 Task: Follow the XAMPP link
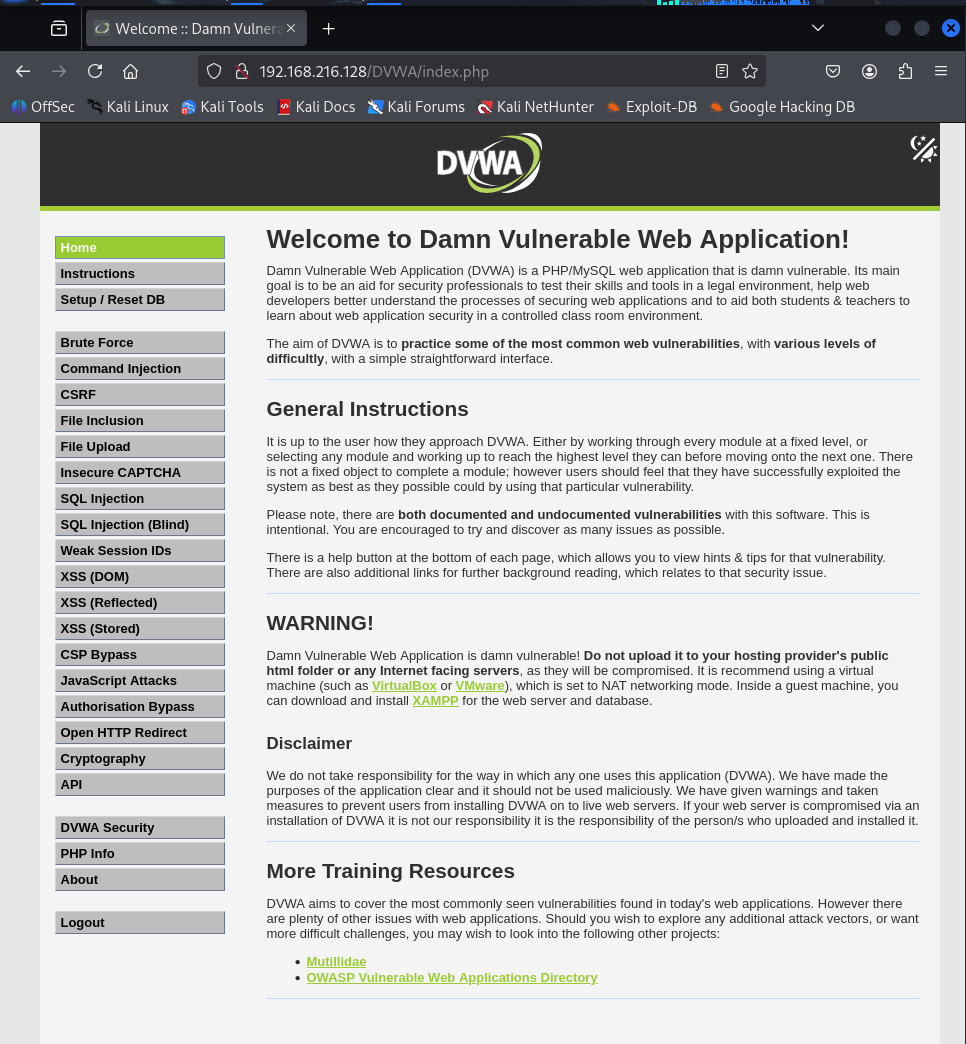coord(435,700)
